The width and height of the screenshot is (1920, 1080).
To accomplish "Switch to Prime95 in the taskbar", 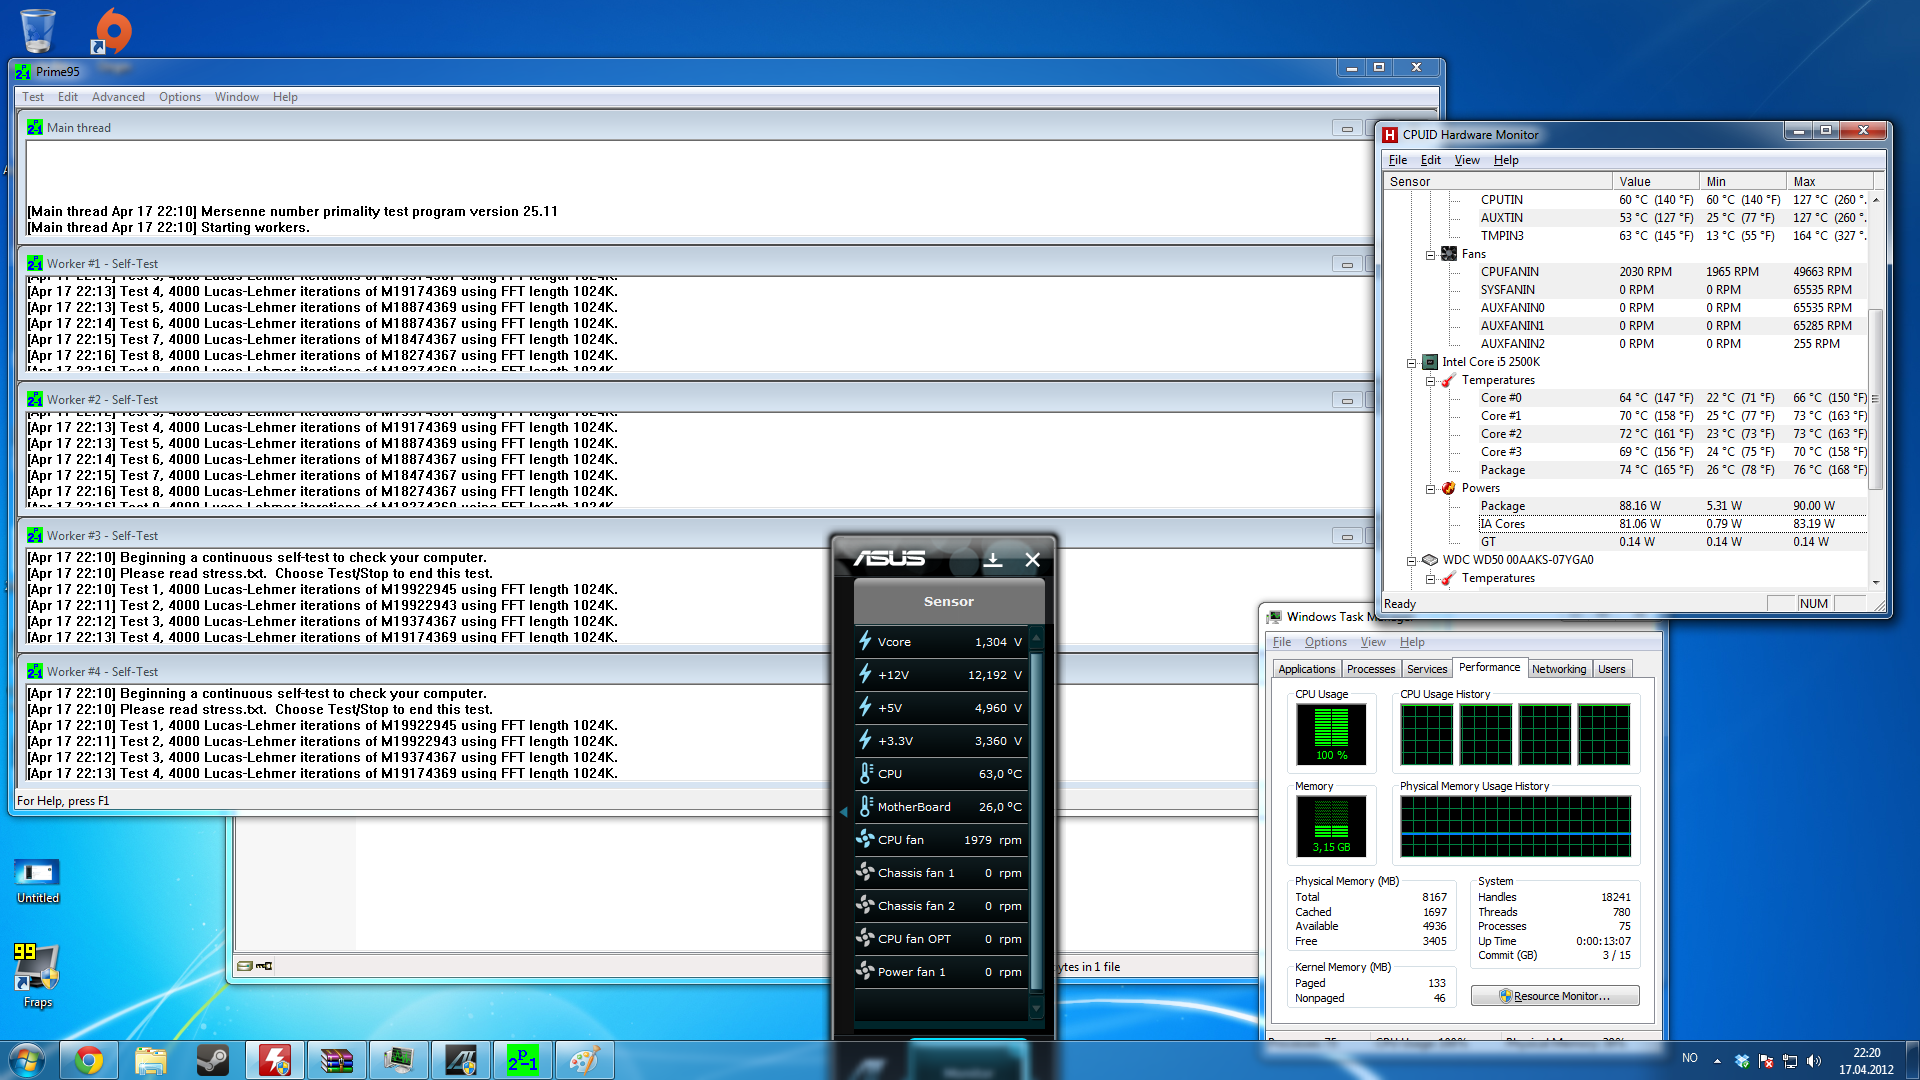I will (523, 1060).
